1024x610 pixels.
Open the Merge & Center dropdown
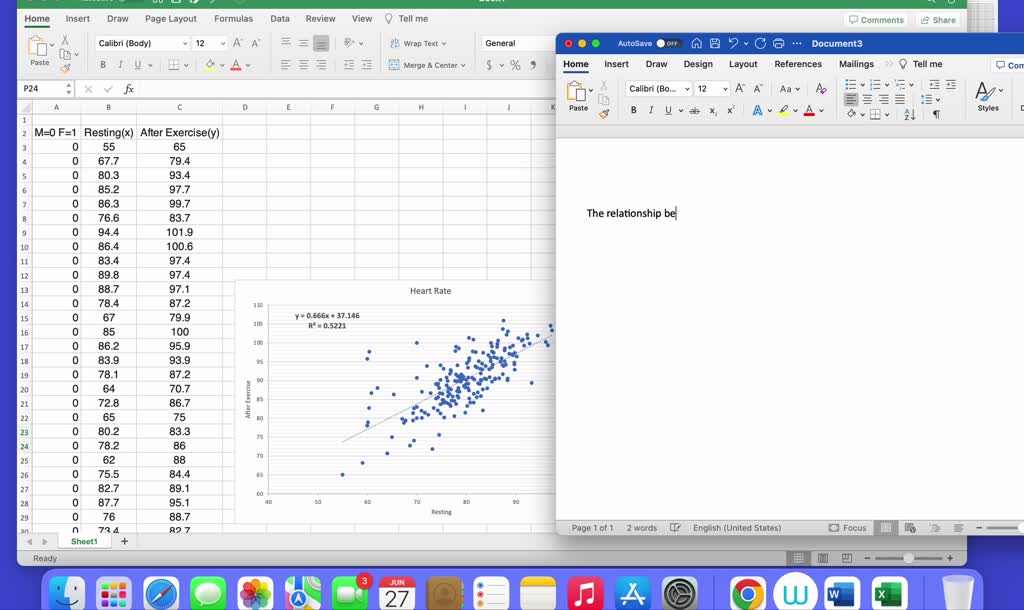tap(463, 64)
